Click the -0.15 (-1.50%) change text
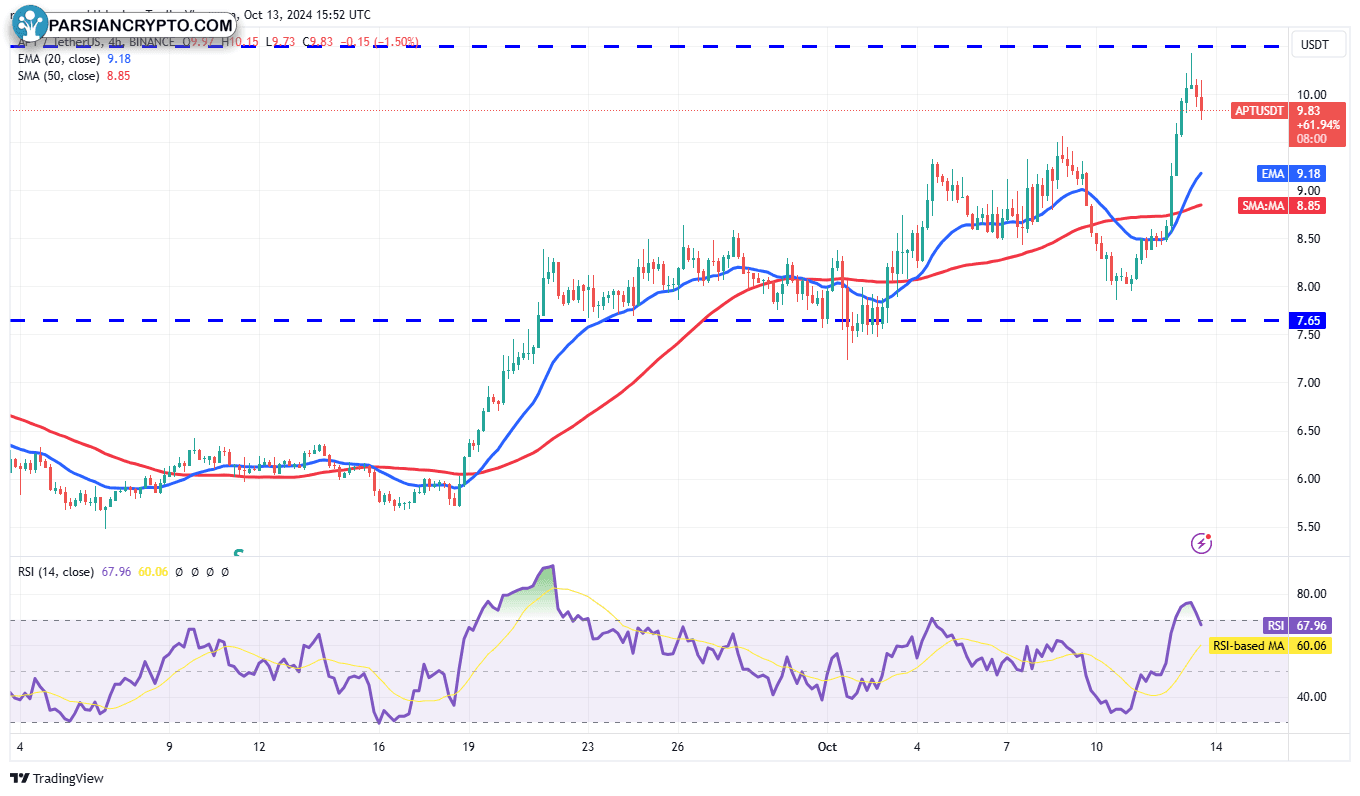 click(381, 42)
